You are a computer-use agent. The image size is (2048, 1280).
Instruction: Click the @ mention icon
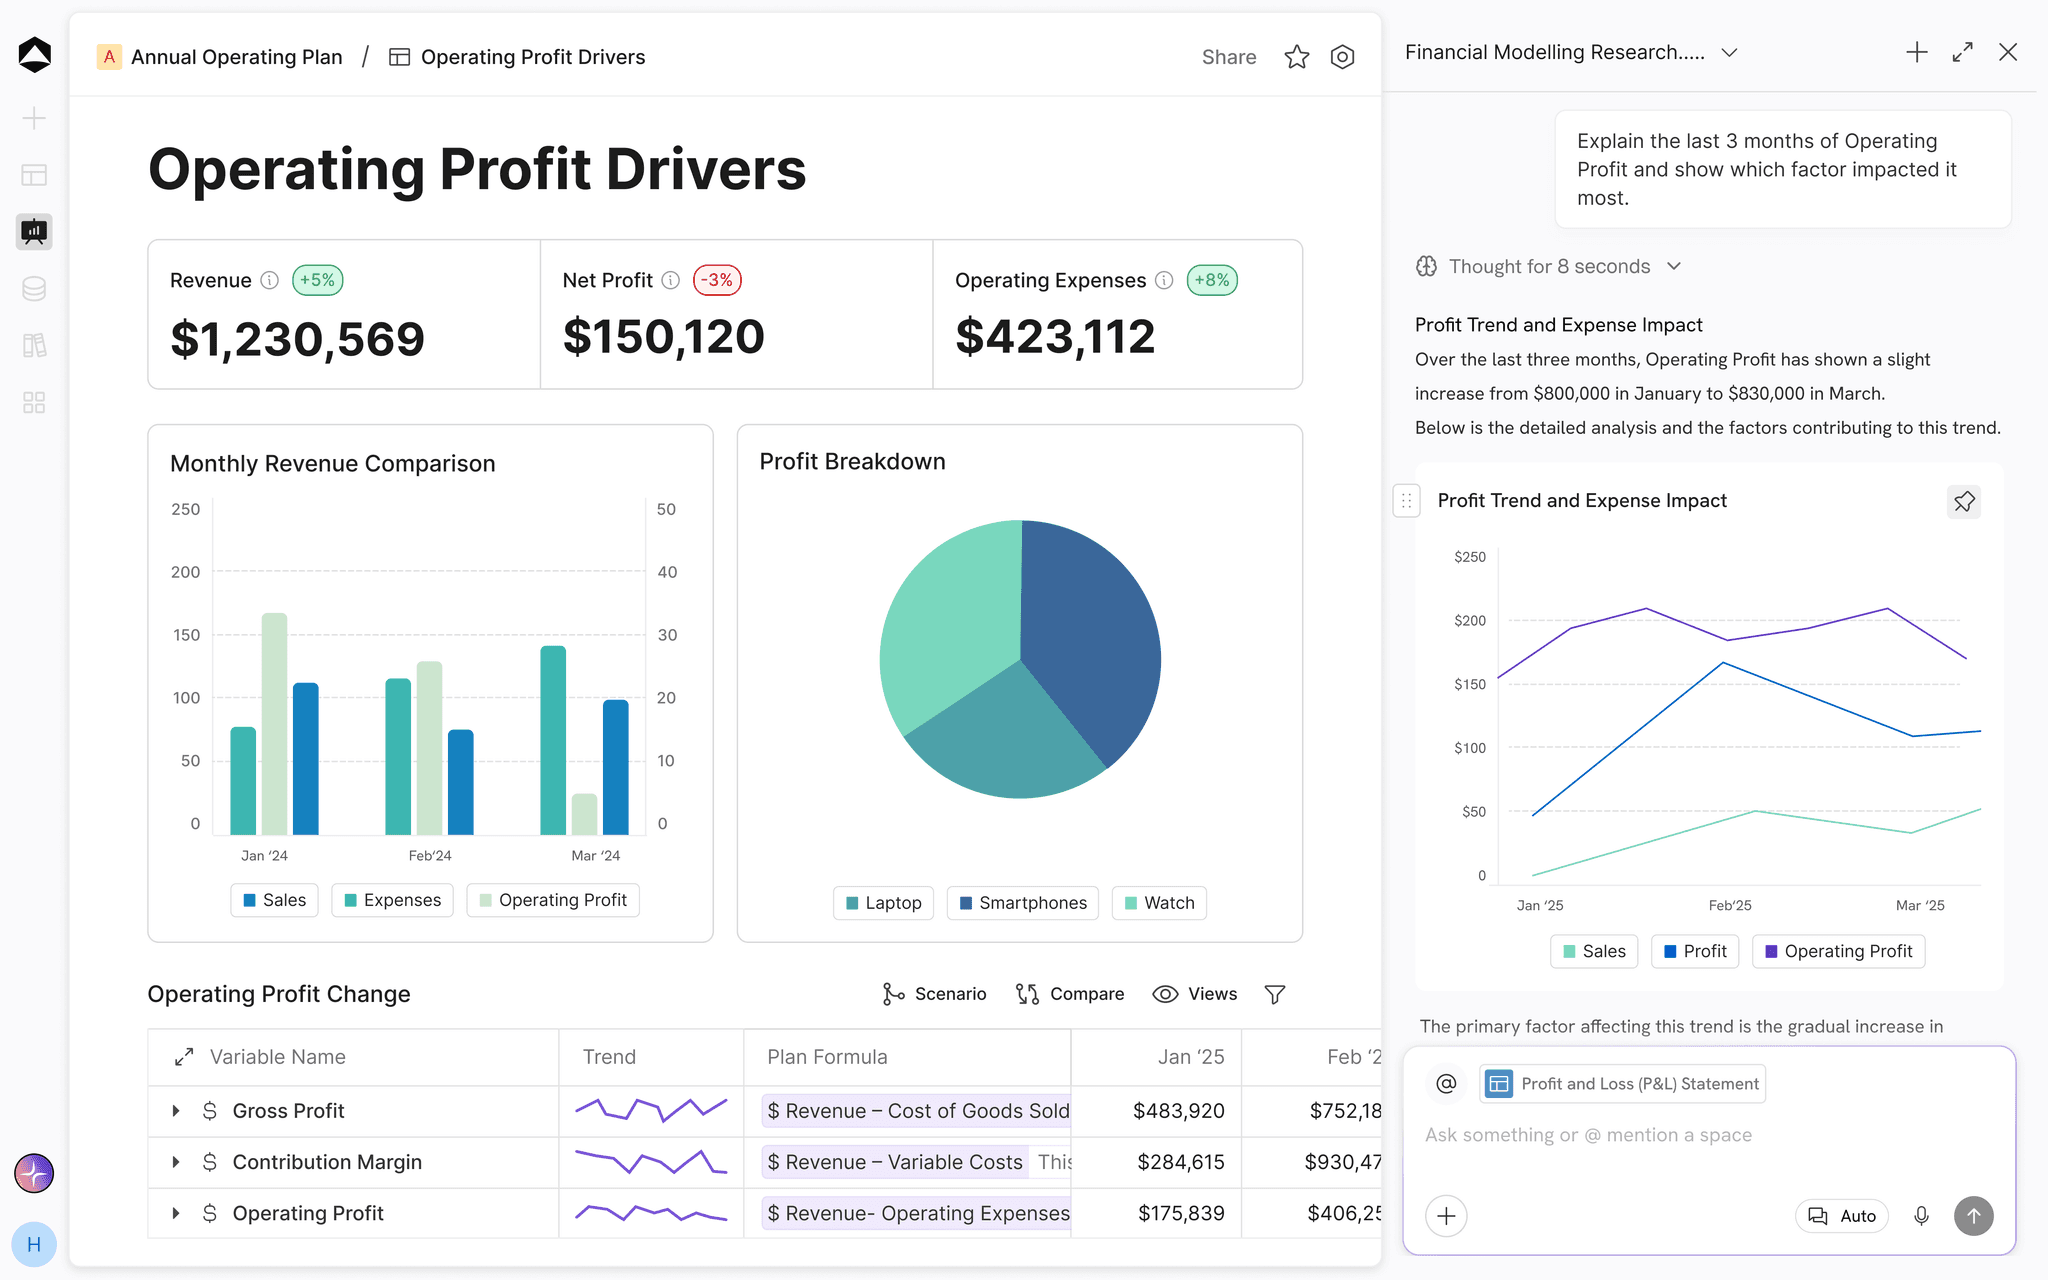(1446, 1083)
